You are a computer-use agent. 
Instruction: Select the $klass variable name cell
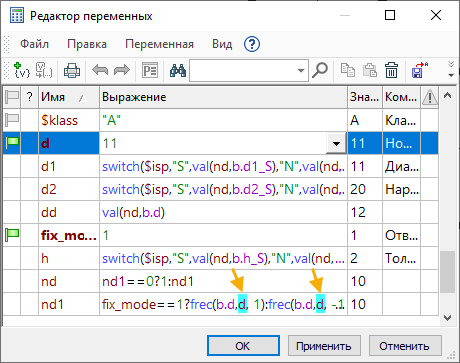click(x=69, y=120)
